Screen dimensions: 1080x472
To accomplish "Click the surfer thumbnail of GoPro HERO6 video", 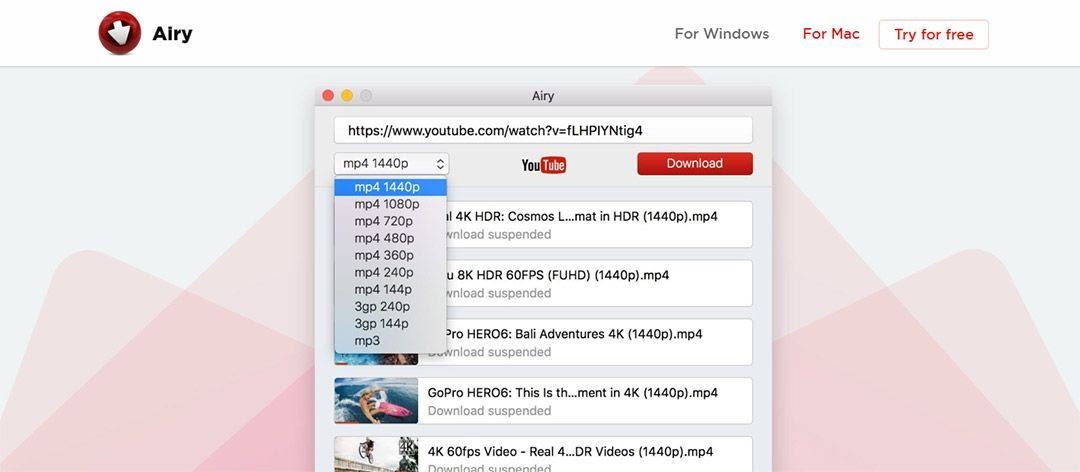I will (x=376, y=400).
